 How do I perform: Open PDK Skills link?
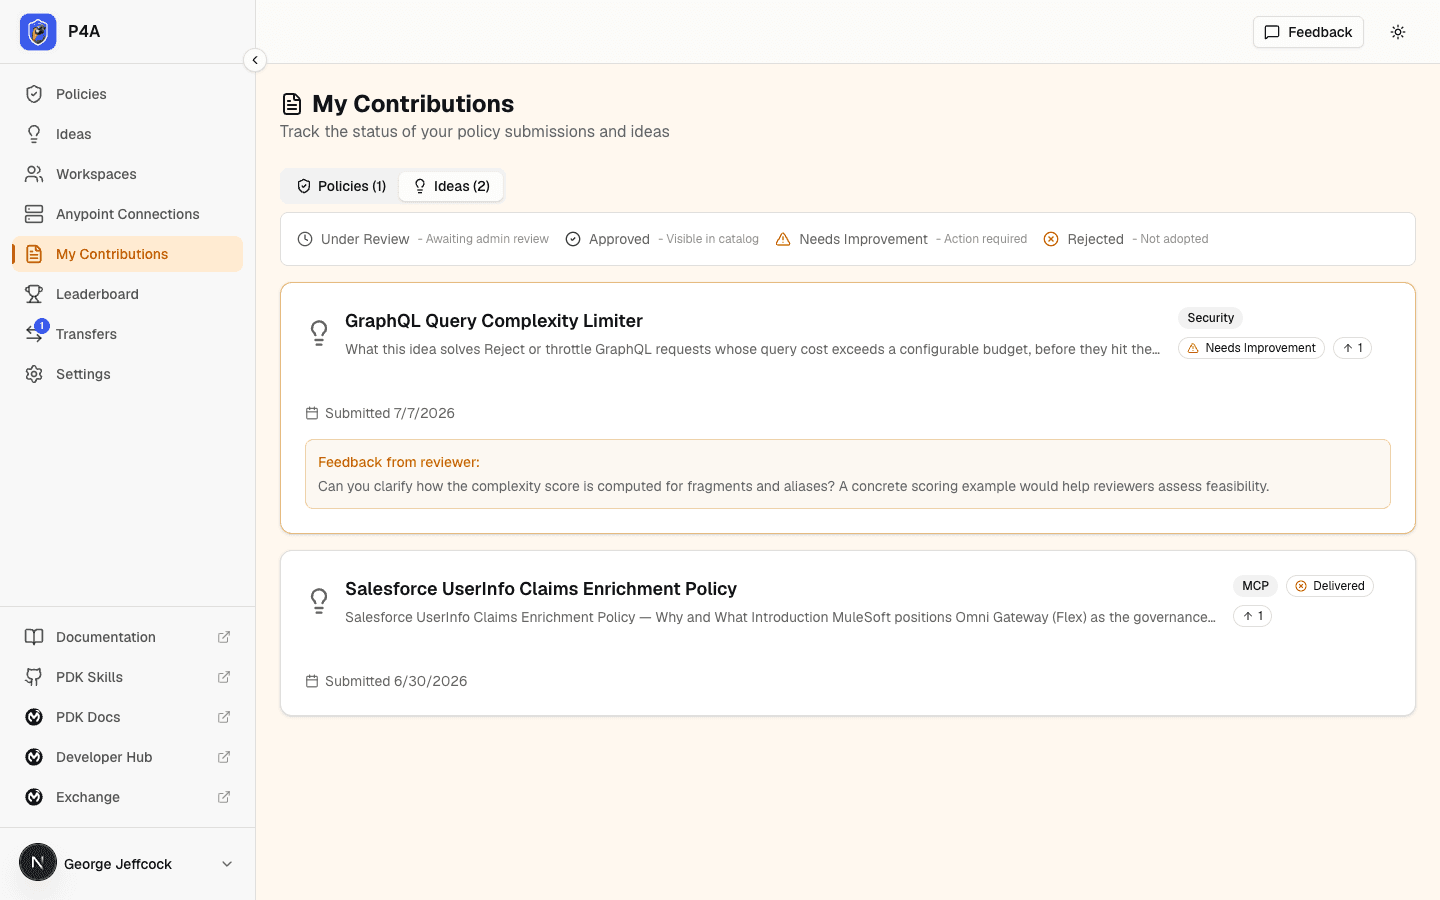click(x=127, y=677)
